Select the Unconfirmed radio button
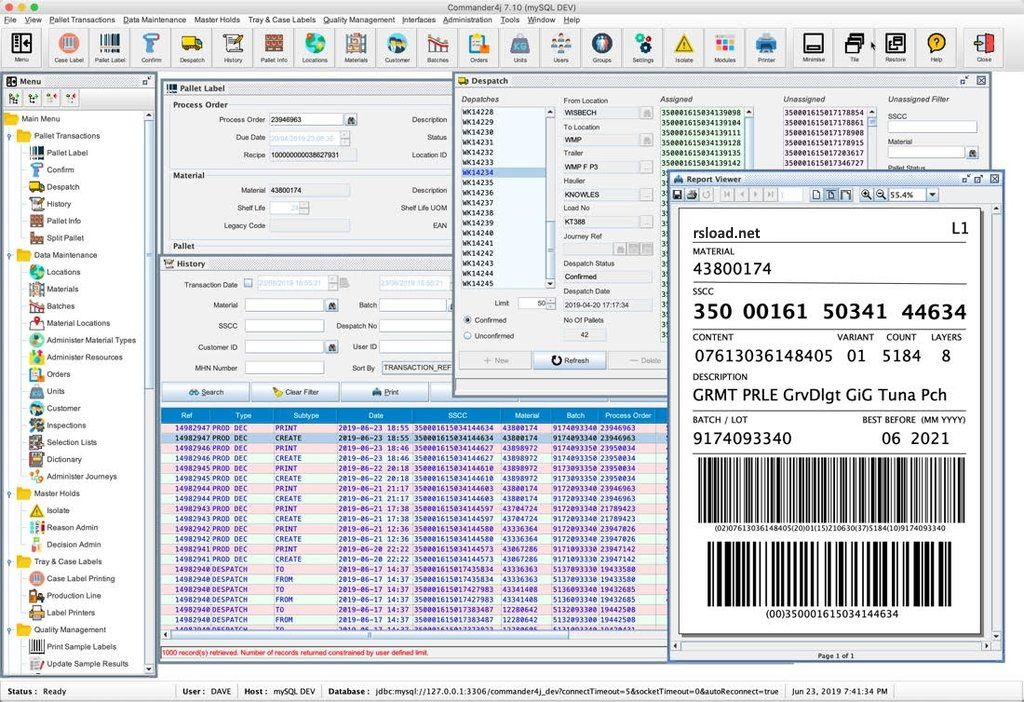The width and height of the screenshot is (1024, 702). pos(467,336)
